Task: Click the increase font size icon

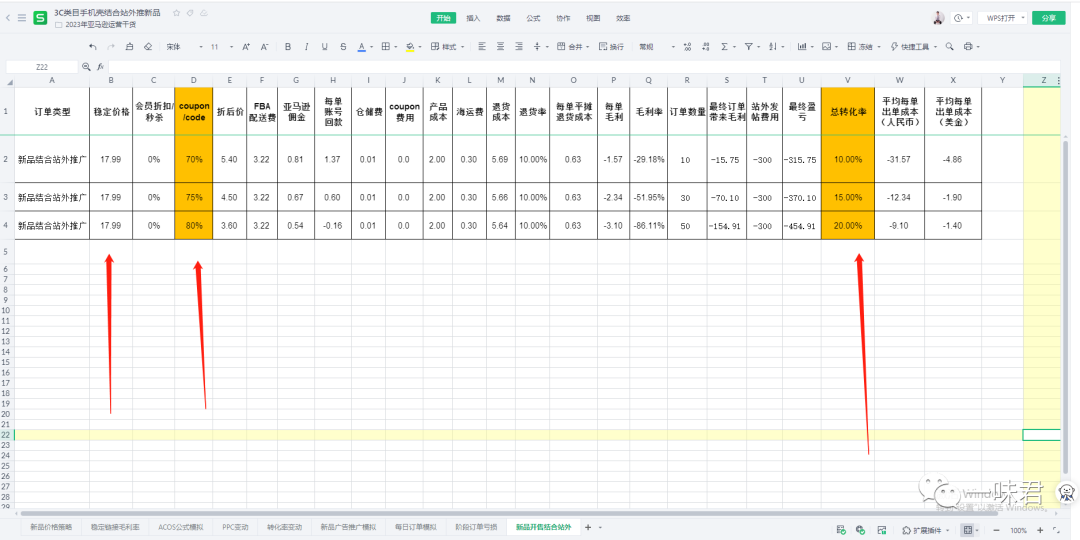Action: click(x=246, y=47)
